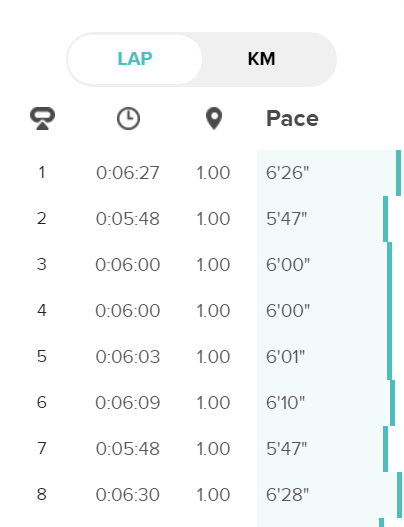Click lap 1 pace value 6'26"
The height and width of the screenshot is (527, 404).
pyautogui.click(x=287, y=173)
